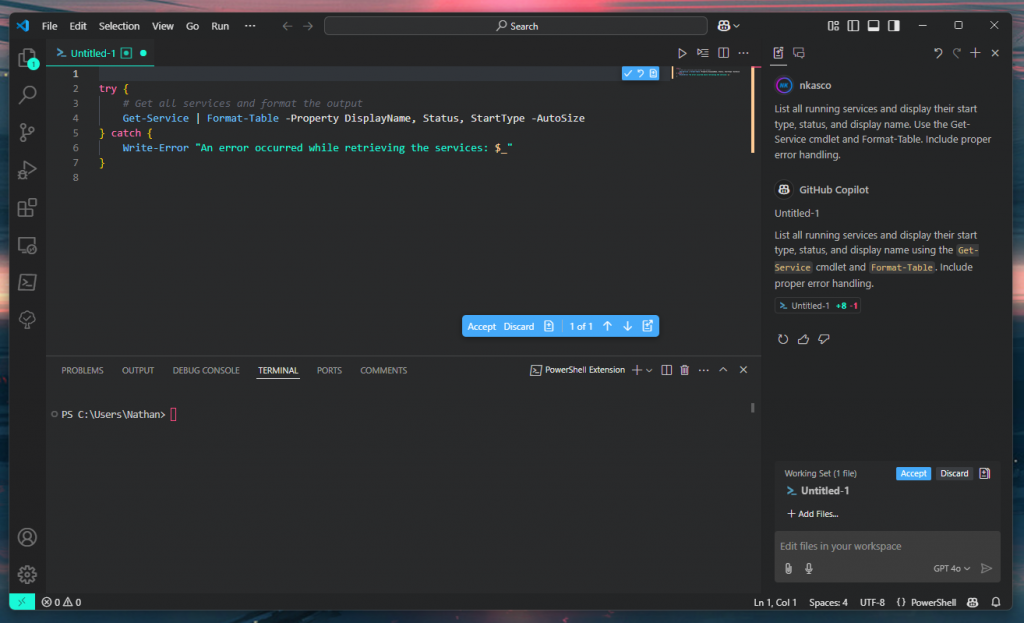Go to next change down arrow

(628, 326)
